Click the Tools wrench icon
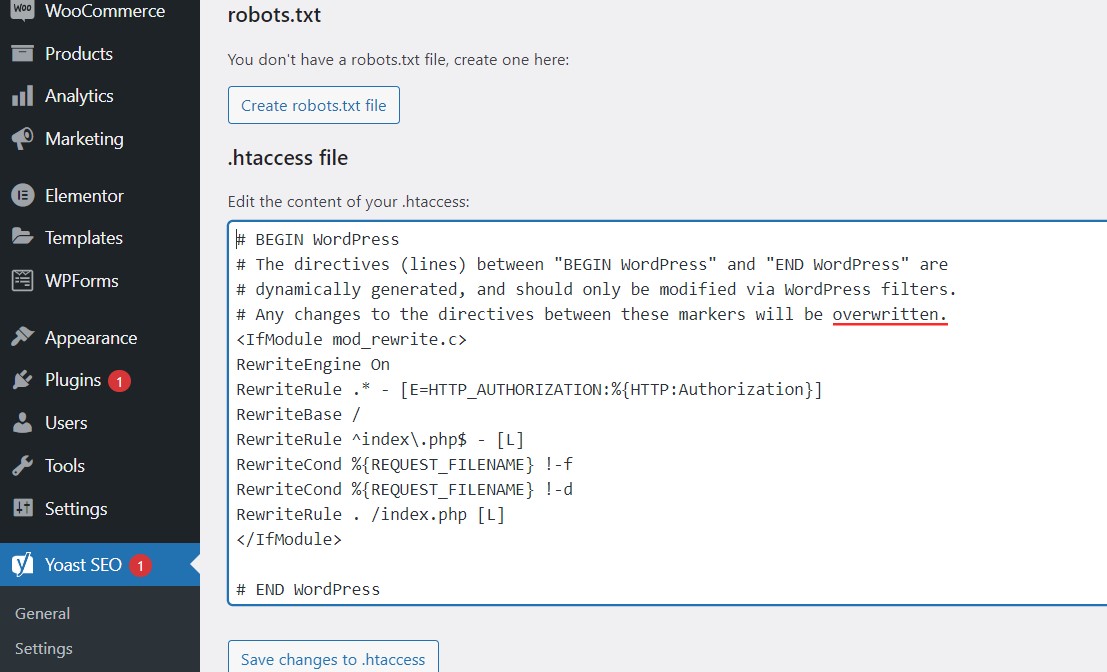Image resolution: width=1107 pixels, height=672 pixels. coord(23,466)
